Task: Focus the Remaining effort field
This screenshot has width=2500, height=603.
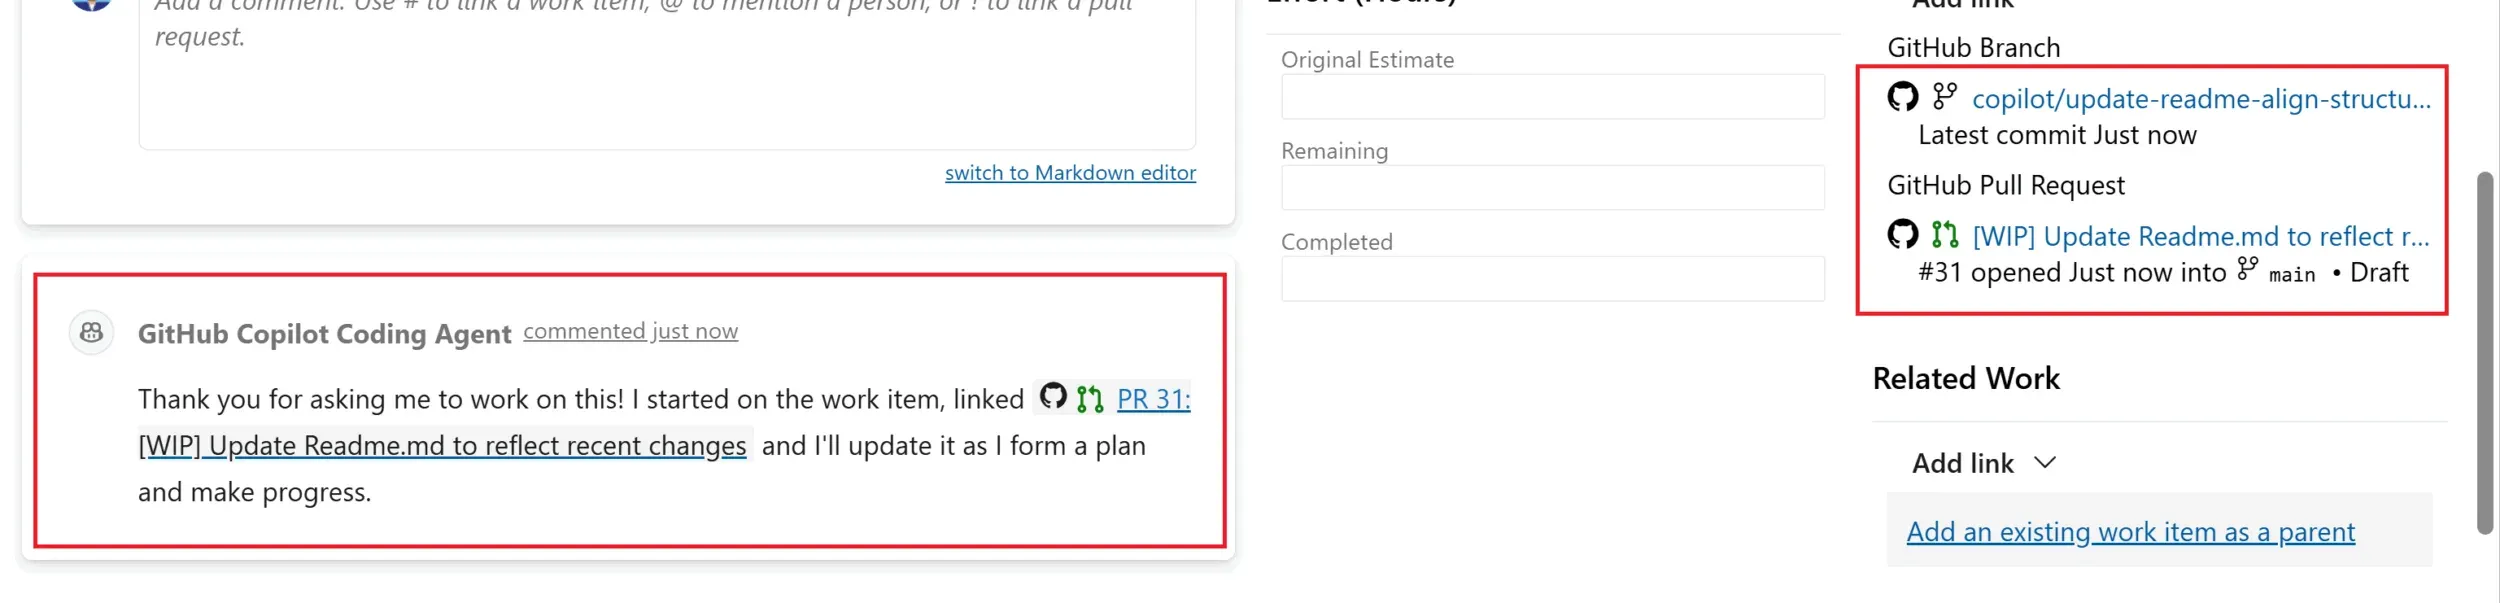Action: click(1552, 188)
